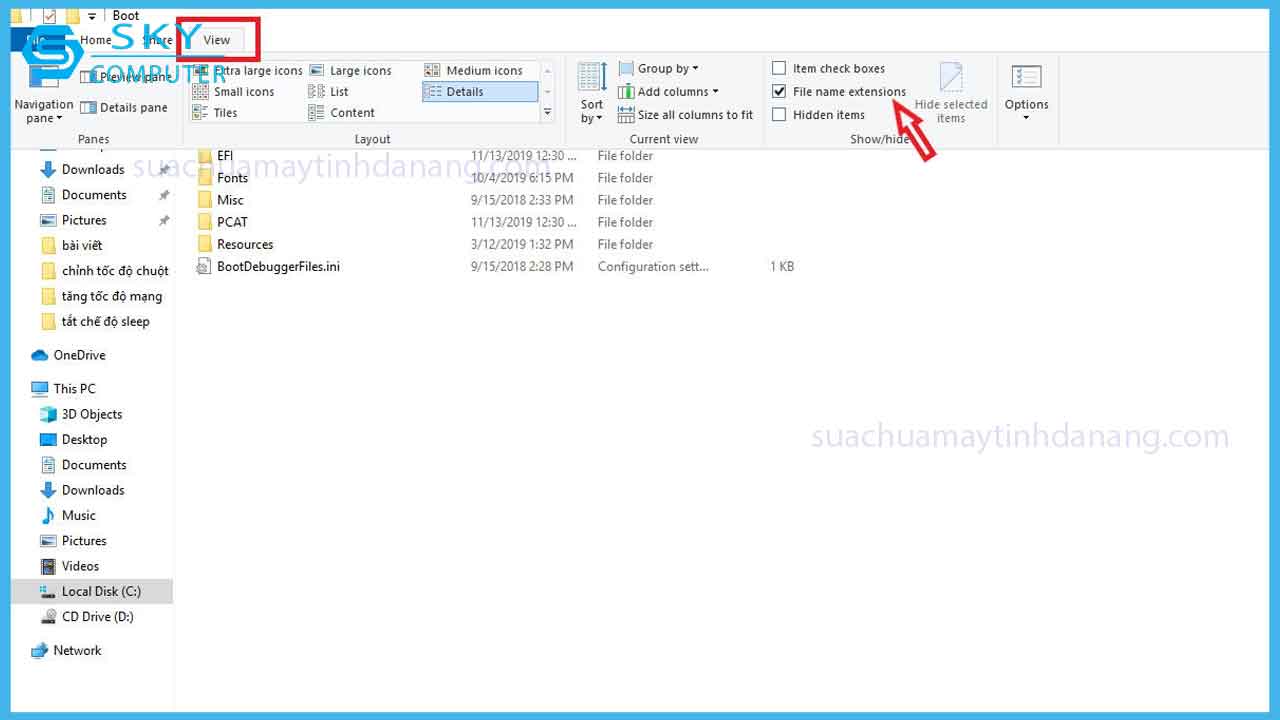The image size is (1280, 720).
Task: Click the Size all columns to fit icon
Action: pyautogui.click(x=626, y=115)
